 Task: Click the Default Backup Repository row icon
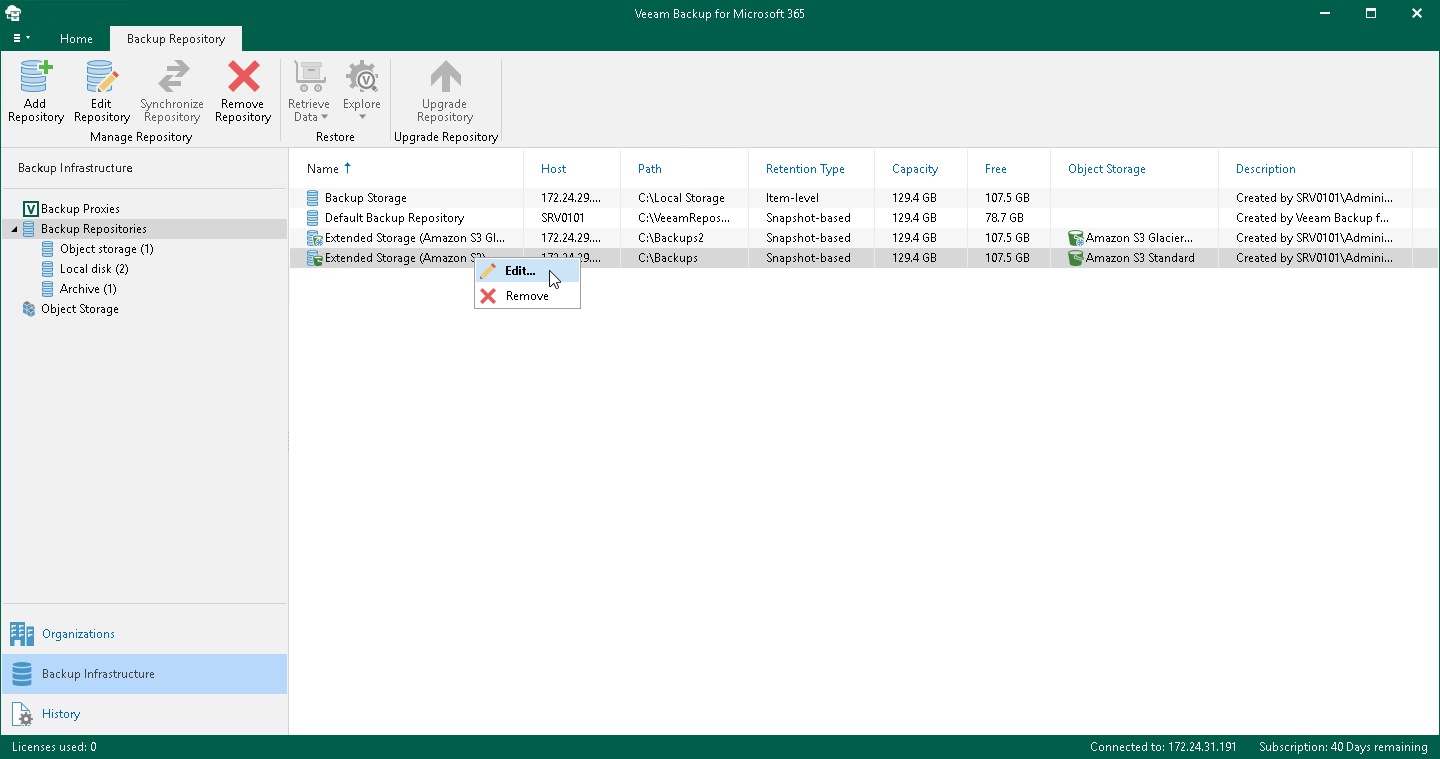pyautogui.click(x=314, y=218)
